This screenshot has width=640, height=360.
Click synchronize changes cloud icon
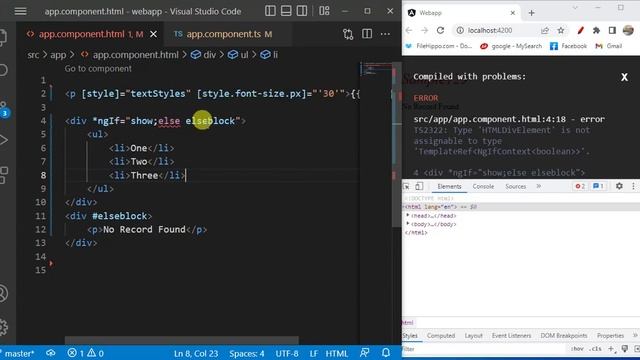[51, 353]
